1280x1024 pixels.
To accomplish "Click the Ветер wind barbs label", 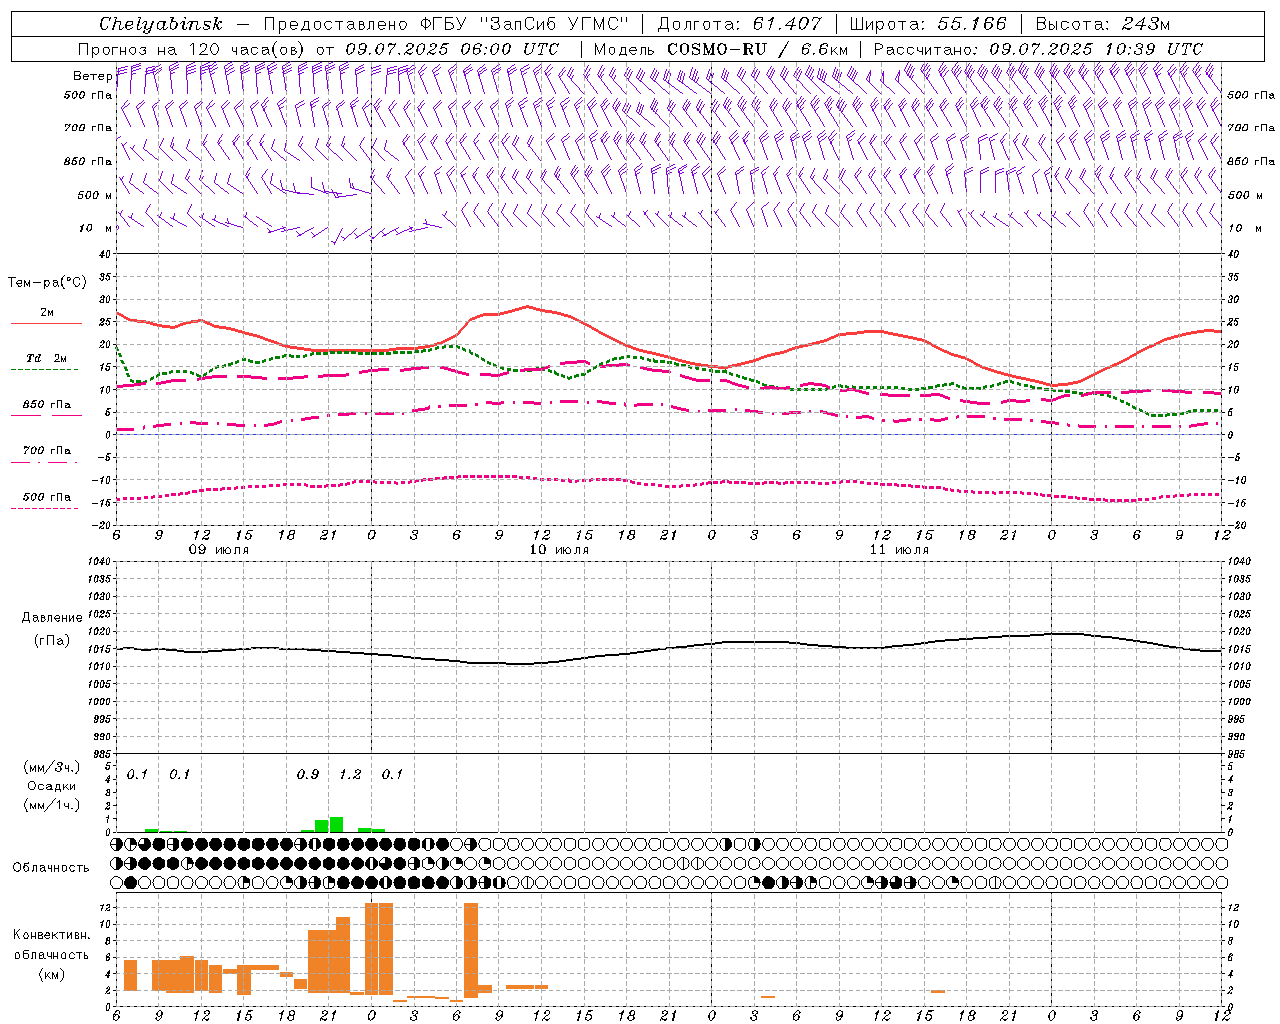I will [x=92, y=76].
